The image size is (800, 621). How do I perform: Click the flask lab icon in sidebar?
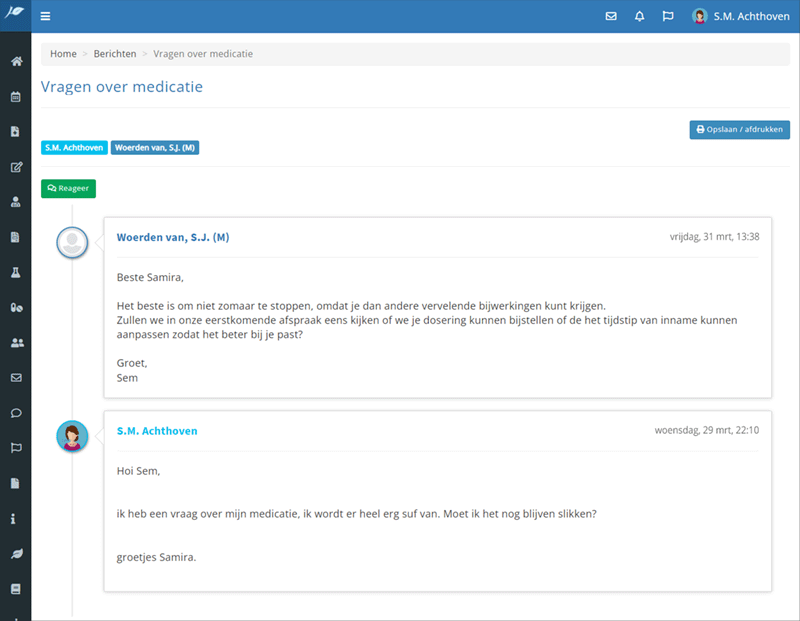click(16, 272)
